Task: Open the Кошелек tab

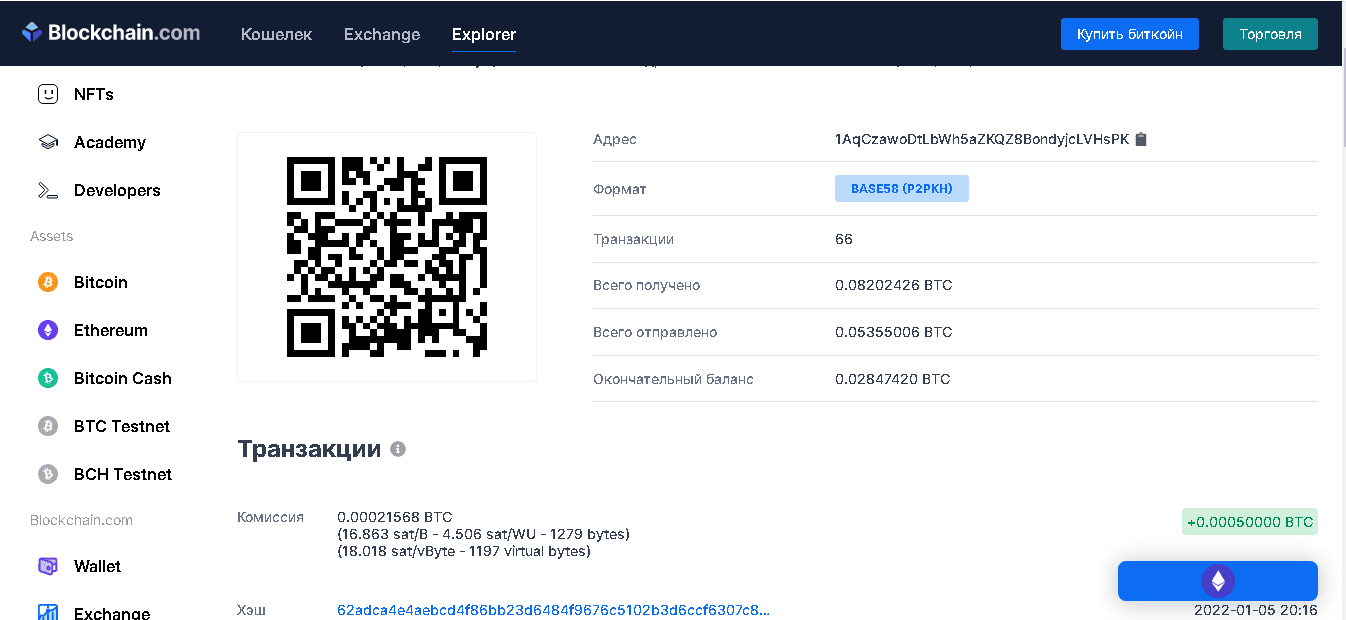Action: (276, 34)
